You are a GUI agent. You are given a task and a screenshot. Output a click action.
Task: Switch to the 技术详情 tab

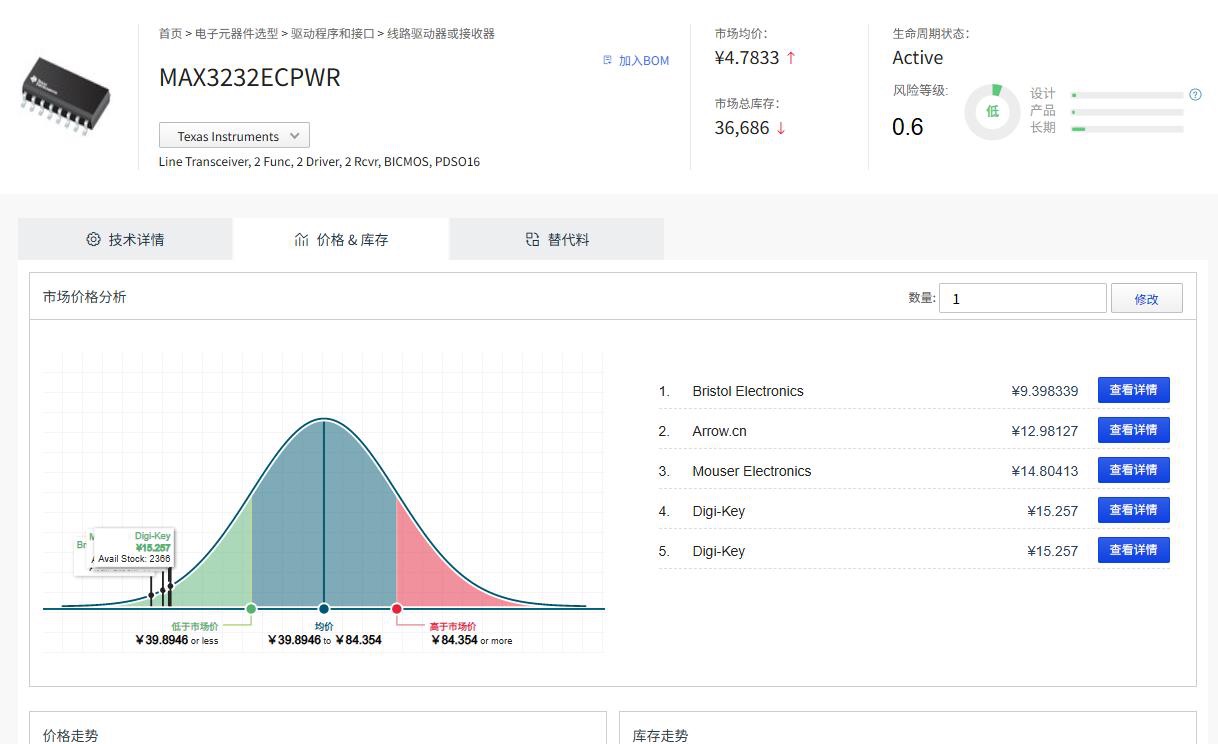(125, 239)
